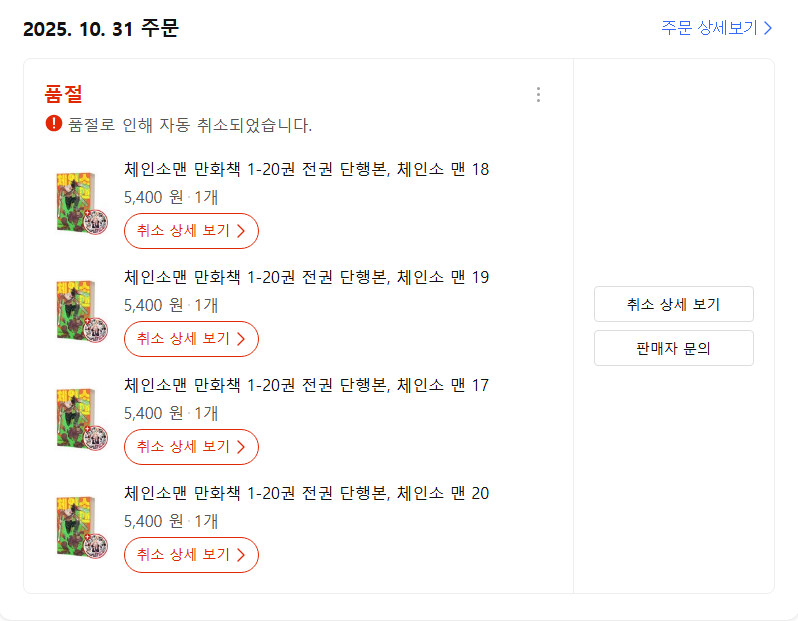Open product title 체인소 맨 19
This screenshot has width=798, height=621.
(x=306, y=277)
